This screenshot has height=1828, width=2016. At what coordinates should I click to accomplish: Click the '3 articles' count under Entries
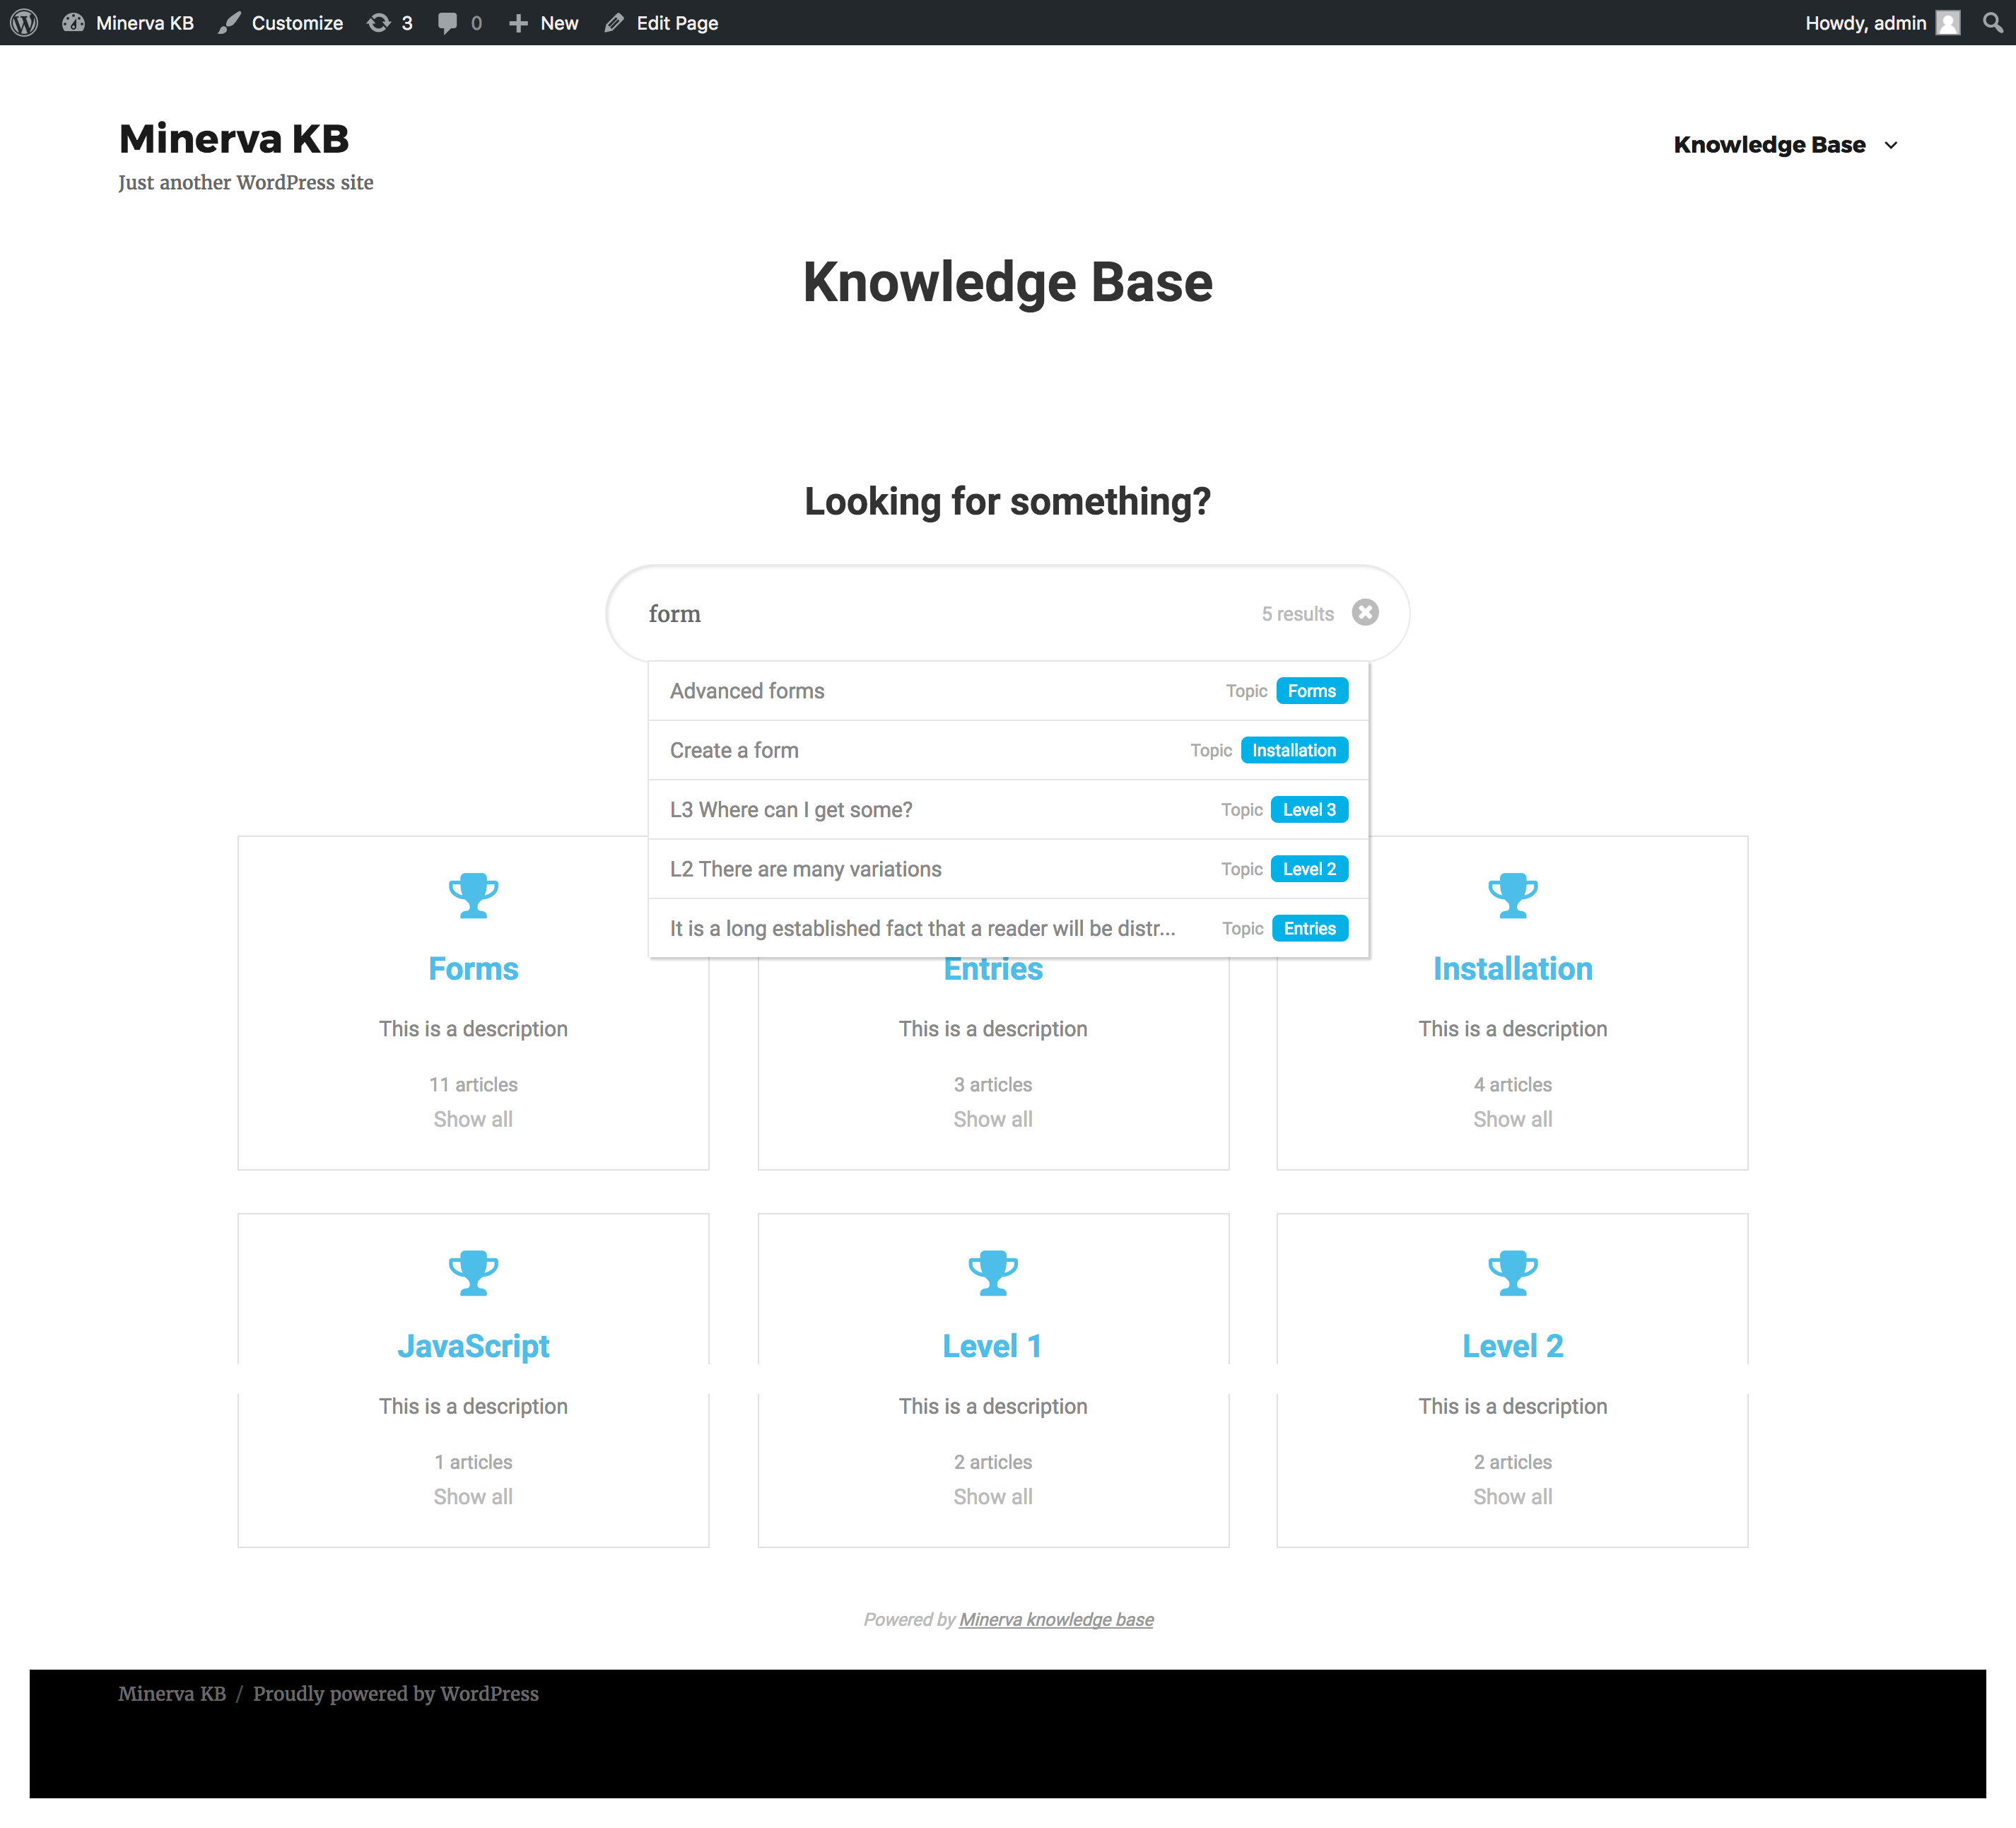tap(993, 1085)
